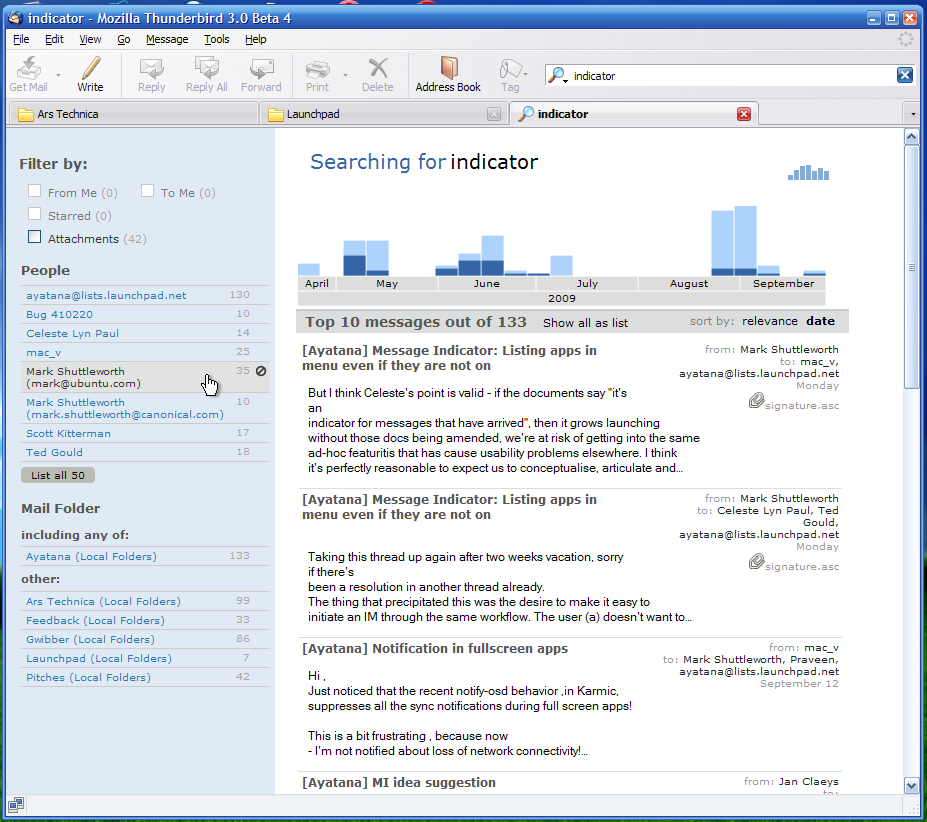927x822 pixels.
Task: Click the Reply toolbar icon
Action: [x=151, y=75]
